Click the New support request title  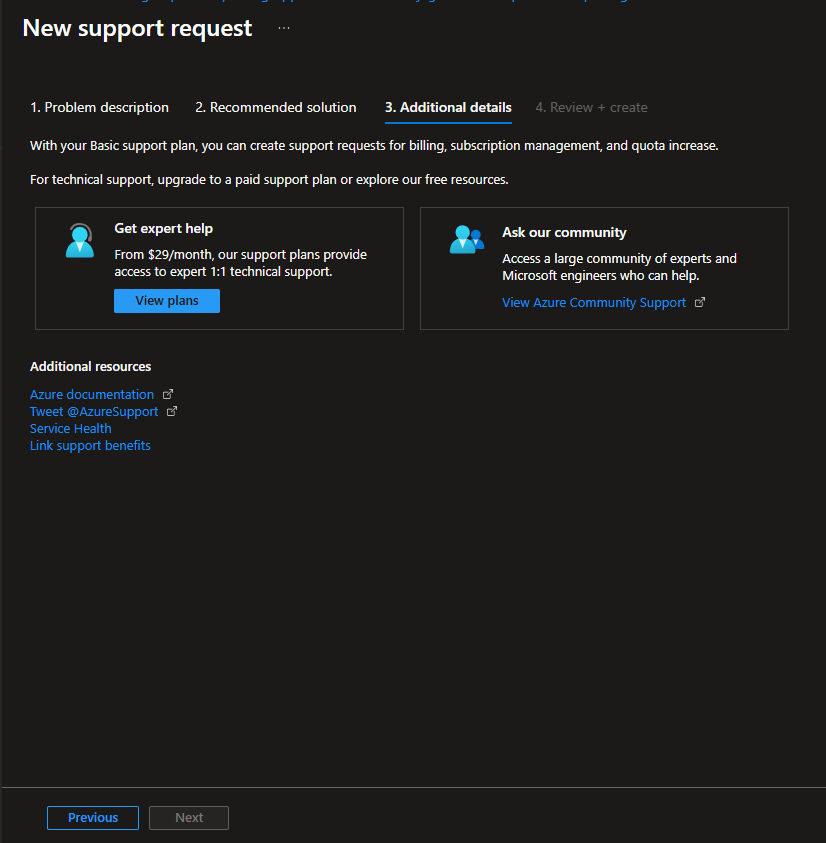tap(137, 28)
